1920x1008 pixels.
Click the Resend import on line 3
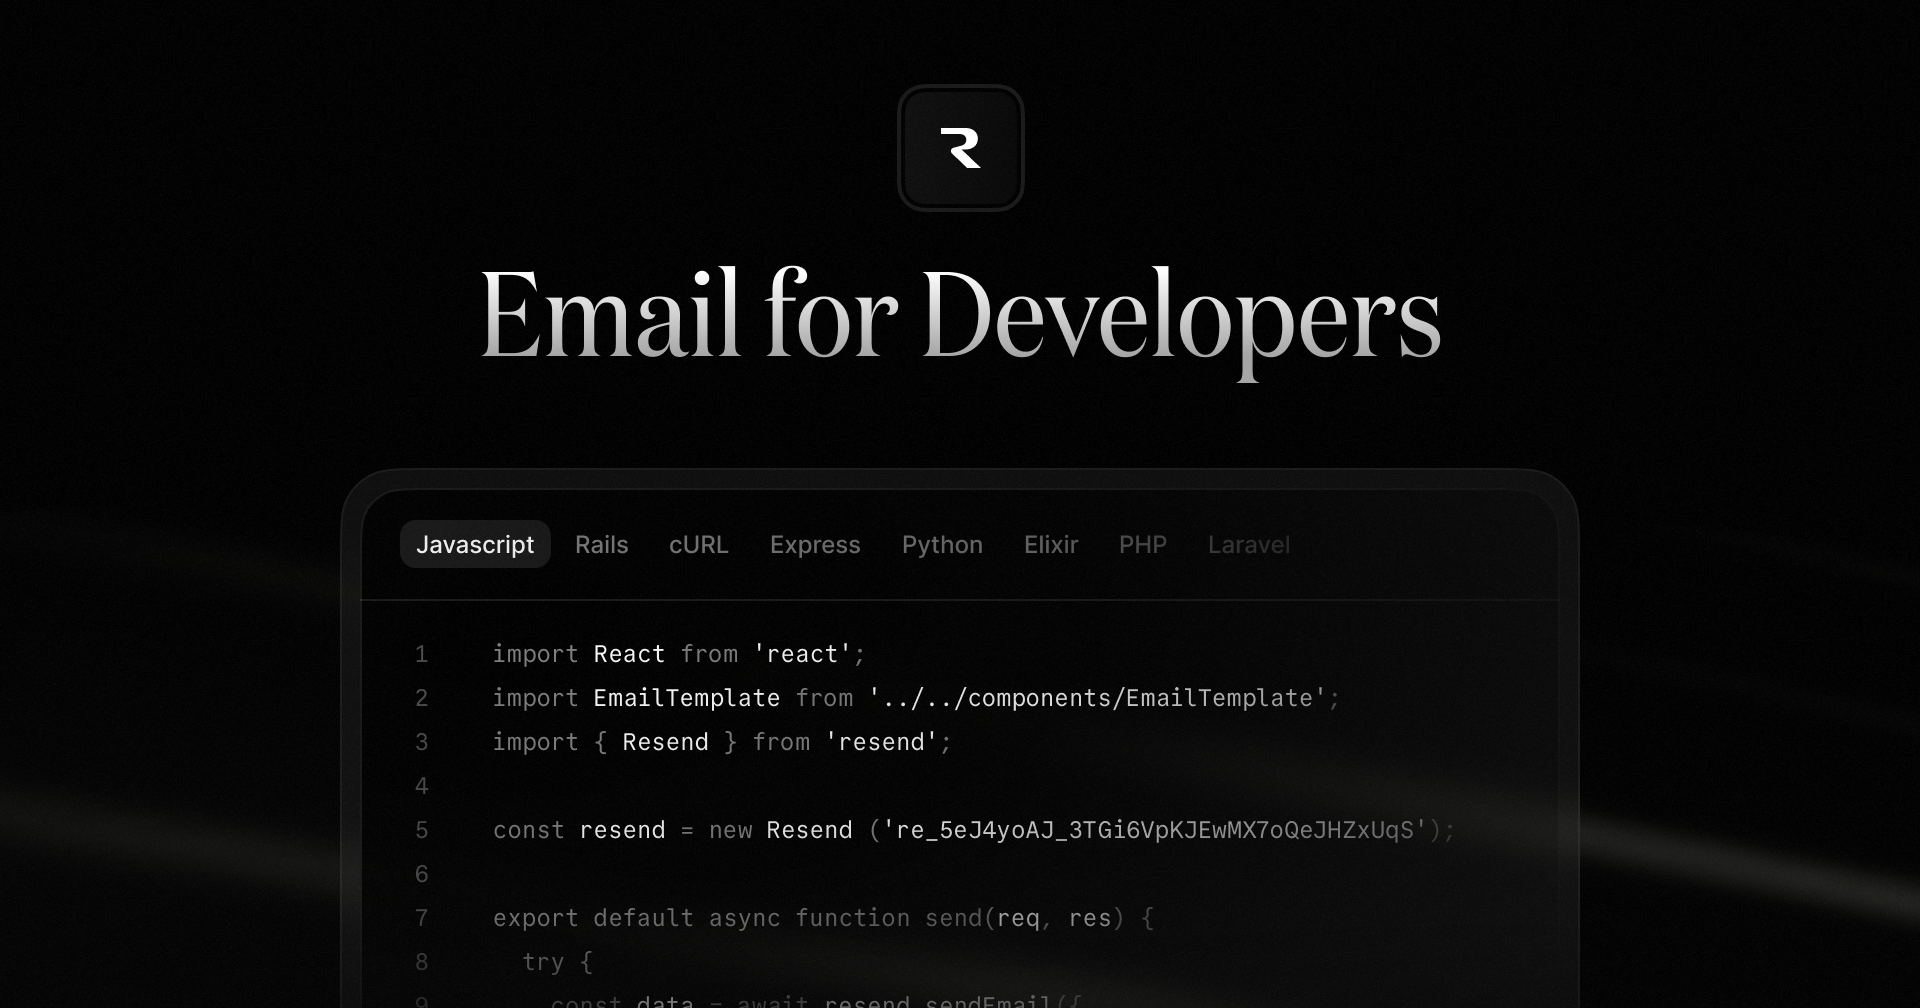click(x=720, y=741)
